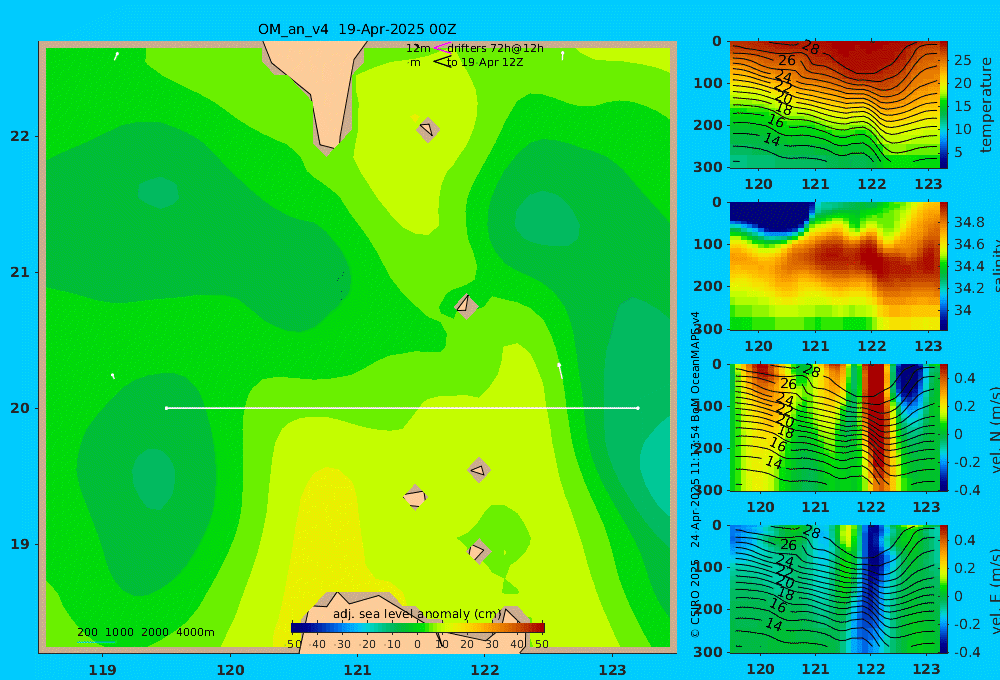Click latitude label 21 on main map
The image size is (1000, 680).
(x=20, y=272)
